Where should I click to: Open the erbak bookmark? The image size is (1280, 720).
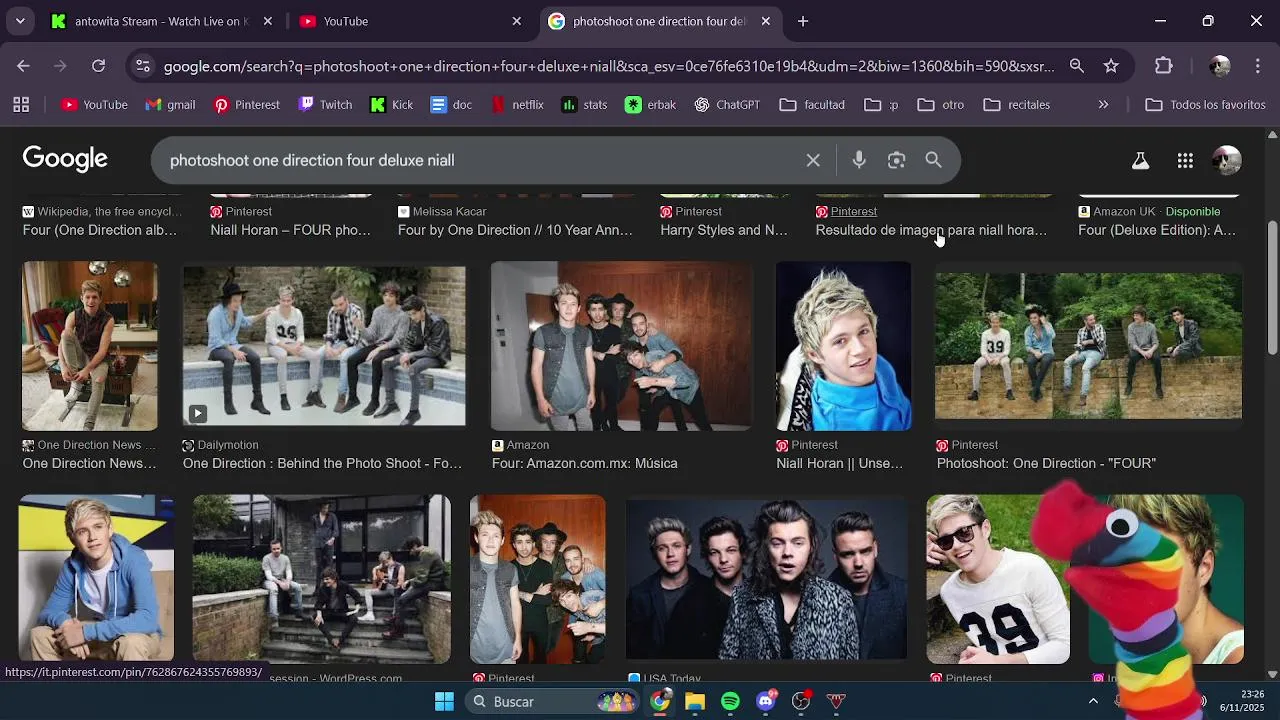click(x=650, y=105)
